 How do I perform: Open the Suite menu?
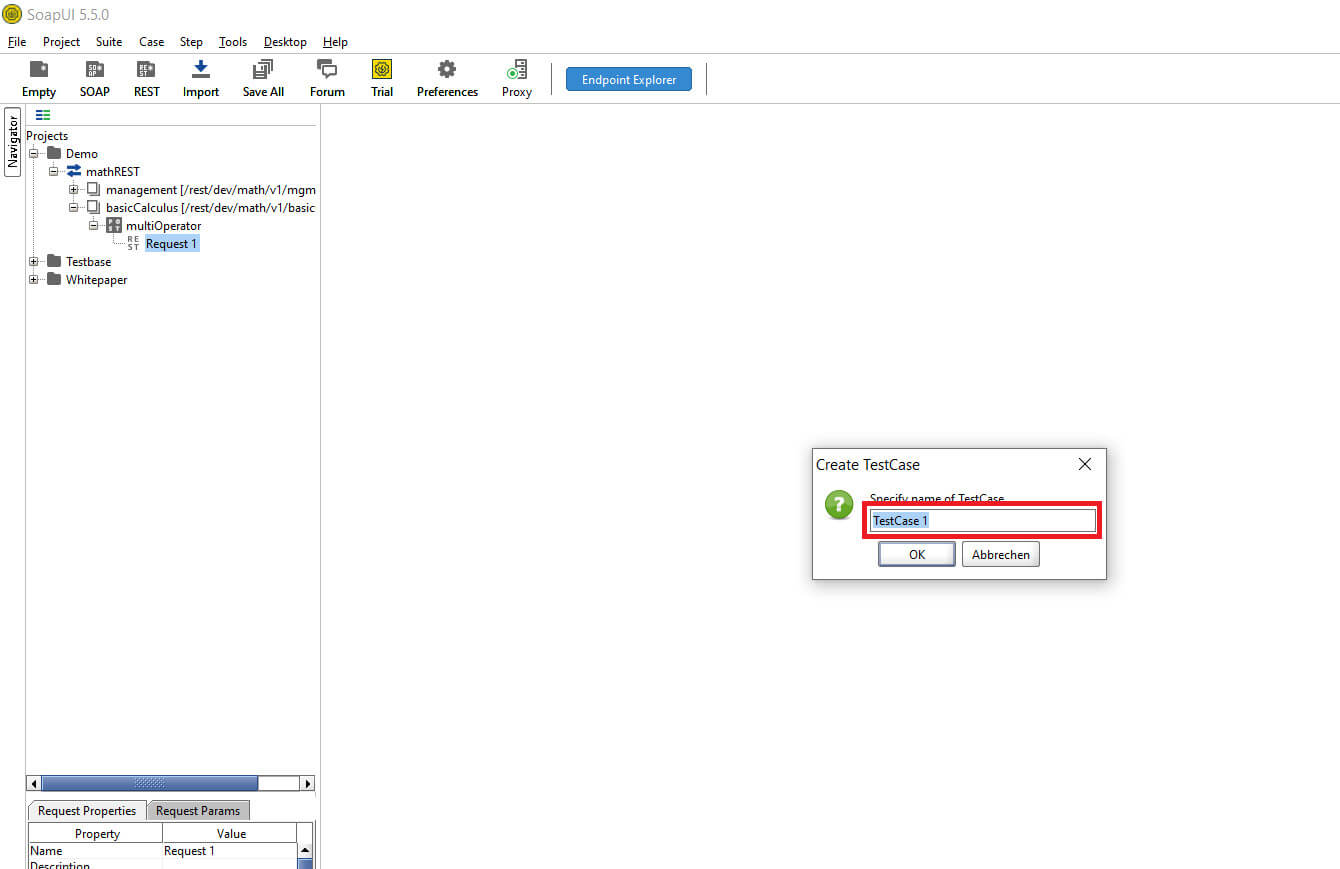tap(109, 42)
